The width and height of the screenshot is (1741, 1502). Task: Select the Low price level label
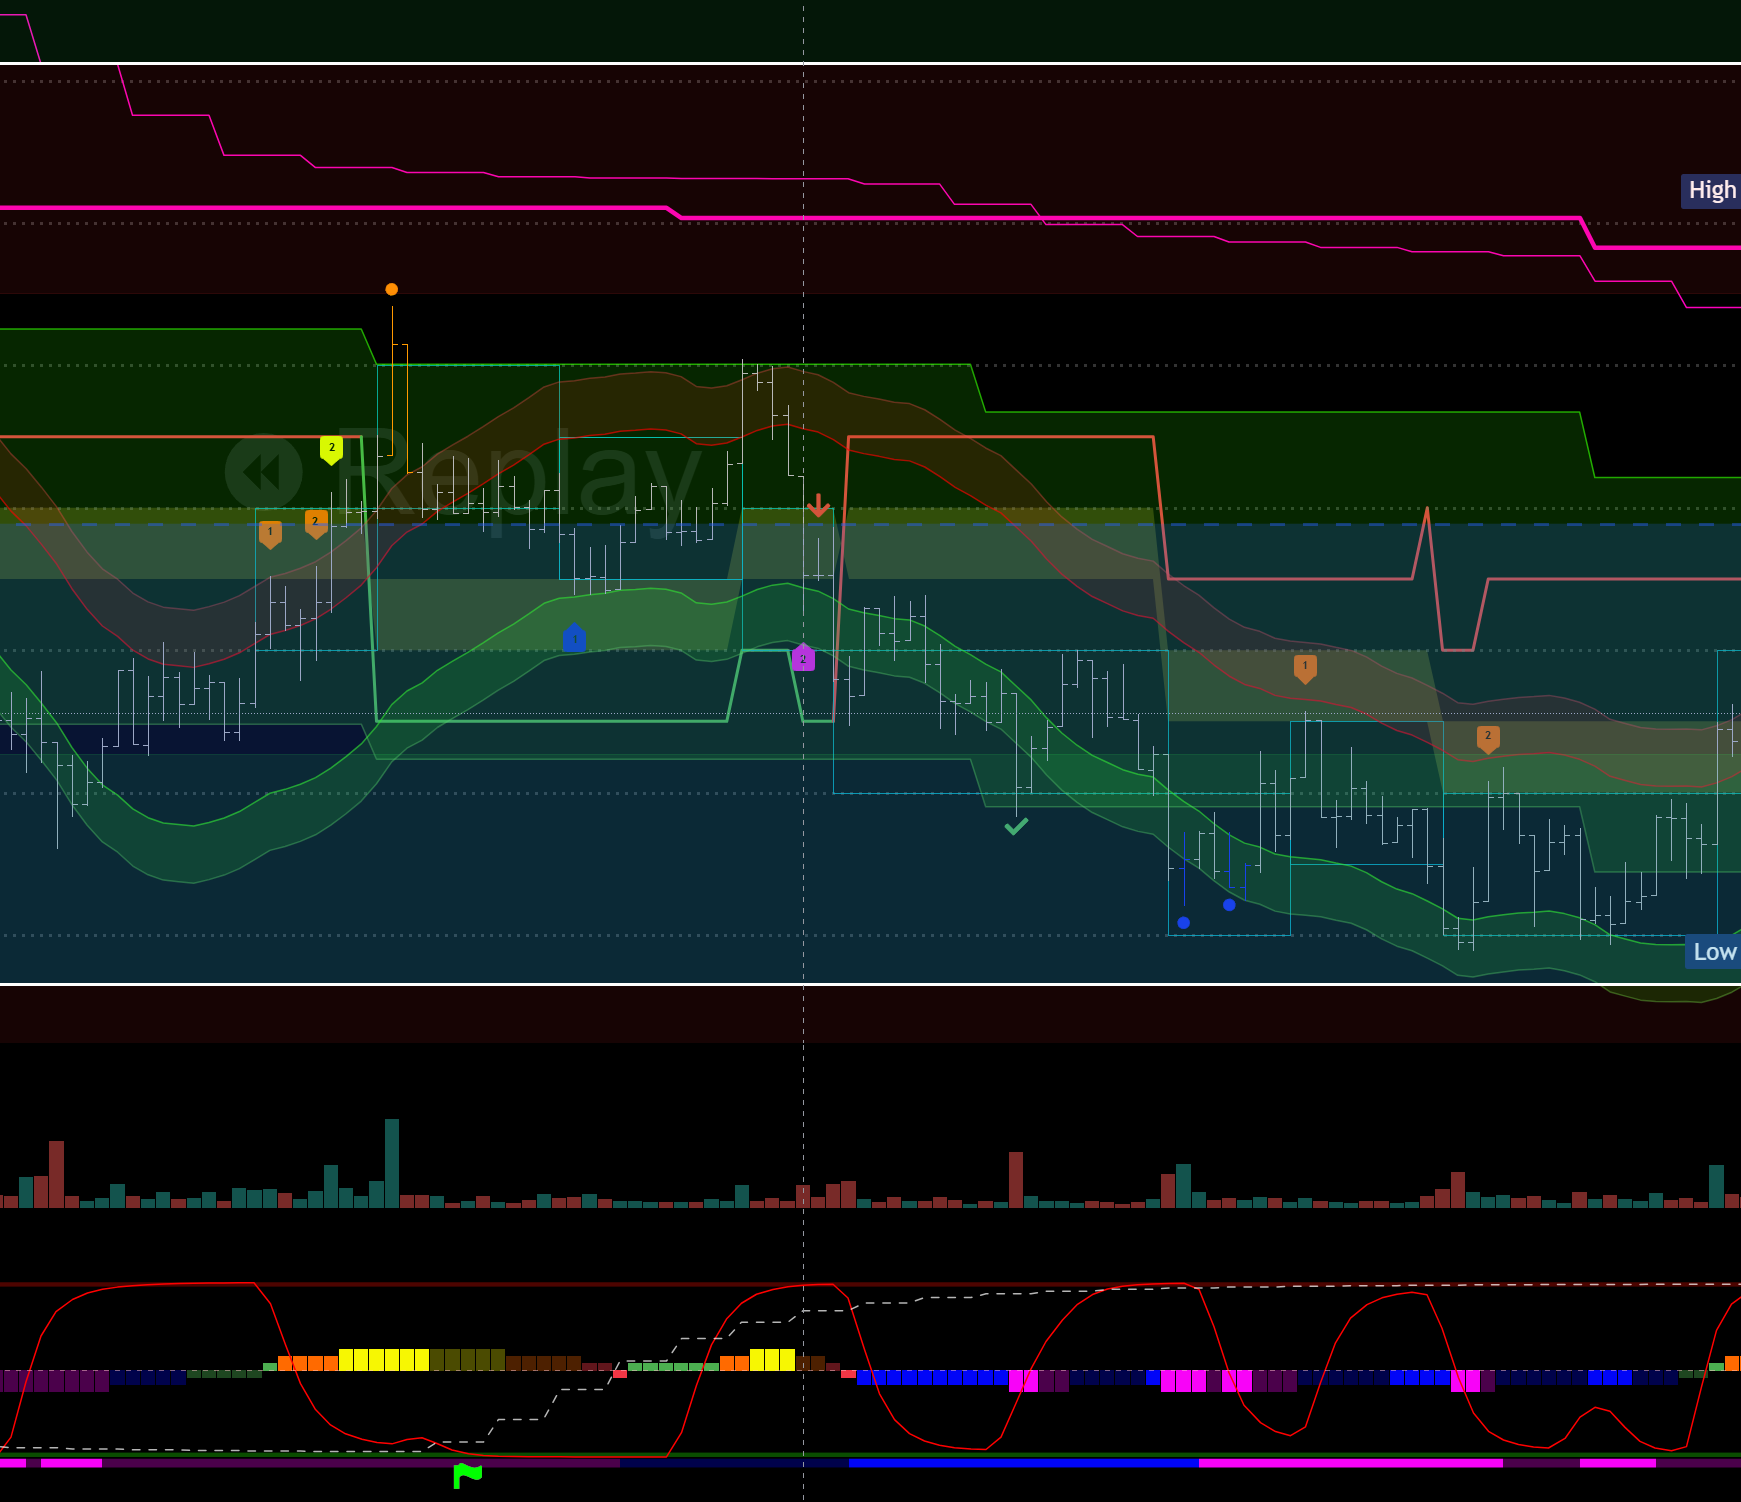pyautogui.click(x=1713, y=952)
